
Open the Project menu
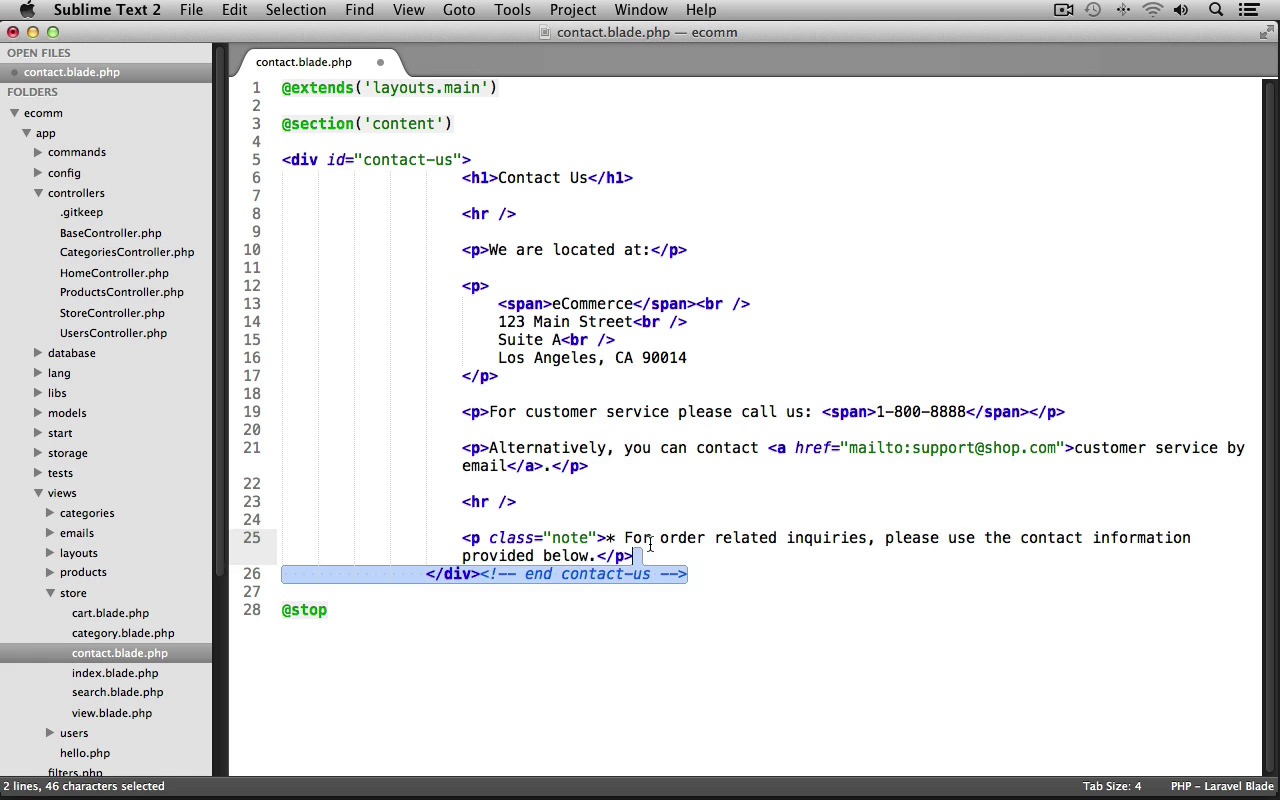[573, 10]
